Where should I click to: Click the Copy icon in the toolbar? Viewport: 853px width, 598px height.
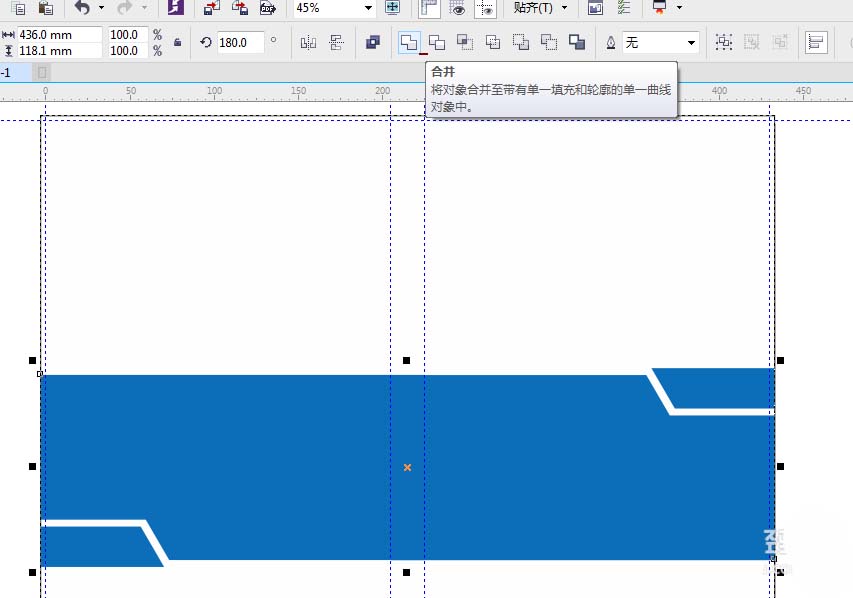18,8
